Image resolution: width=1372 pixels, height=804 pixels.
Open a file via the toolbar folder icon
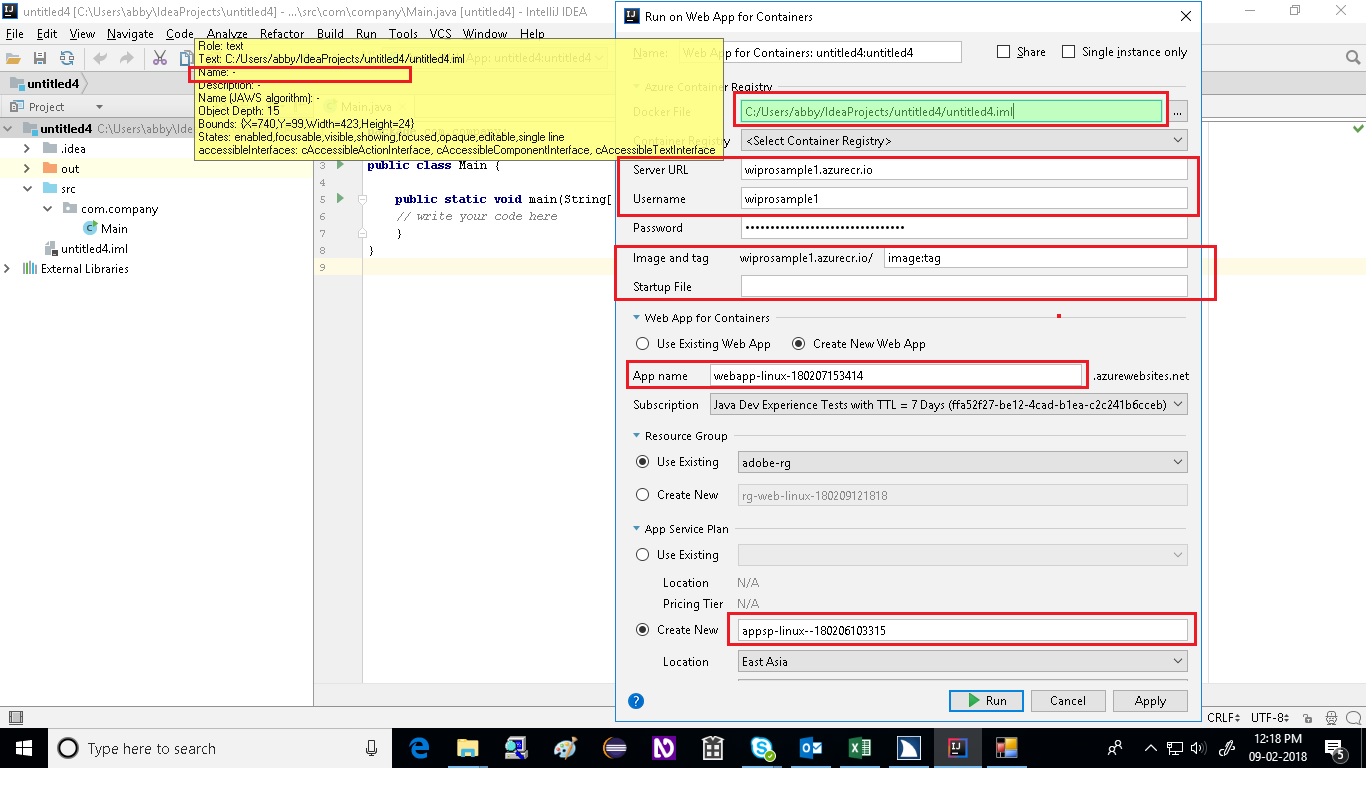coord(13,58)
